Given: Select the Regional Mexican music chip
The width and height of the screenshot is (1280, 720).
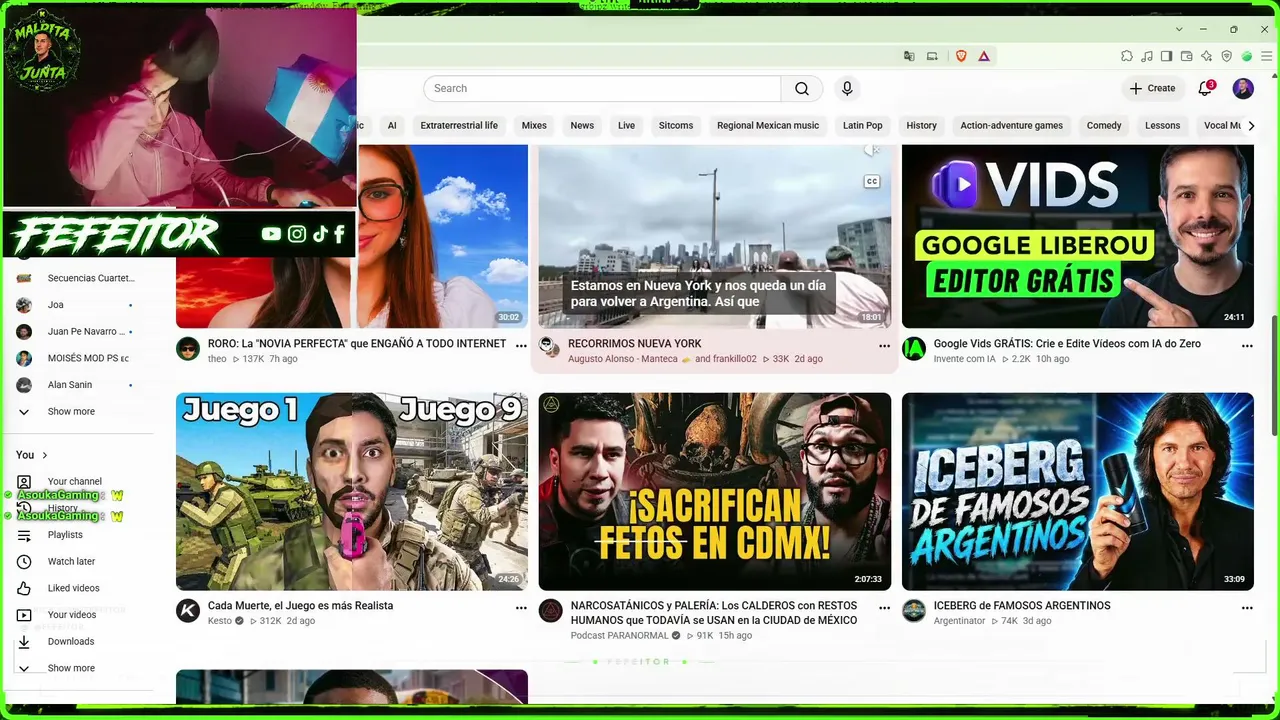Looking at the screenshot, I should point(768,126).
